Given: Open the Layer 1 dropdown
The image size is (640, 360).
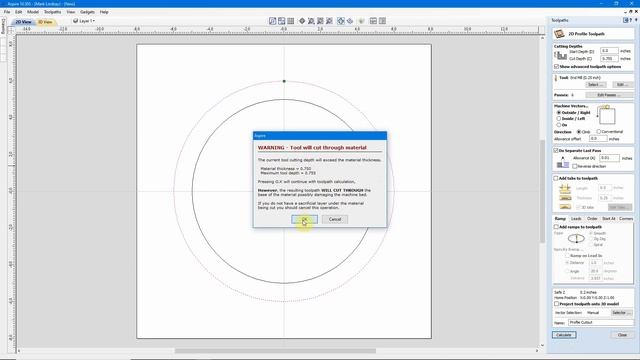Looking at the screenshot, I should [84, 21].
